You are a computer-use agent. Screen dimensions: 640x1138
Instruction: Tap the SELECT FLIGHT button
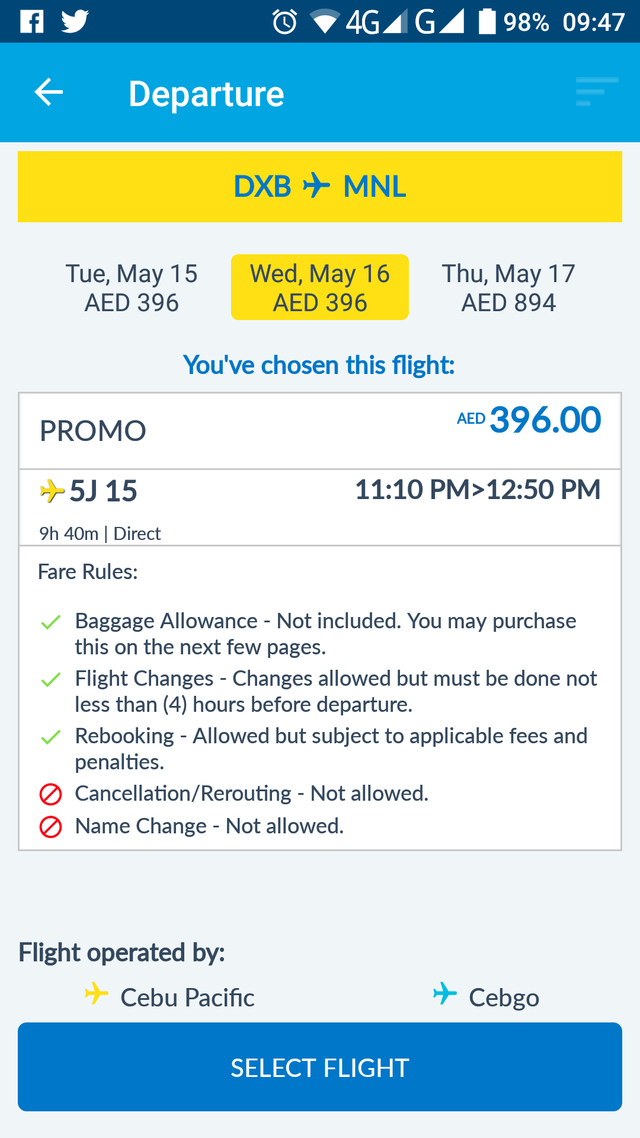[320, 1067]
